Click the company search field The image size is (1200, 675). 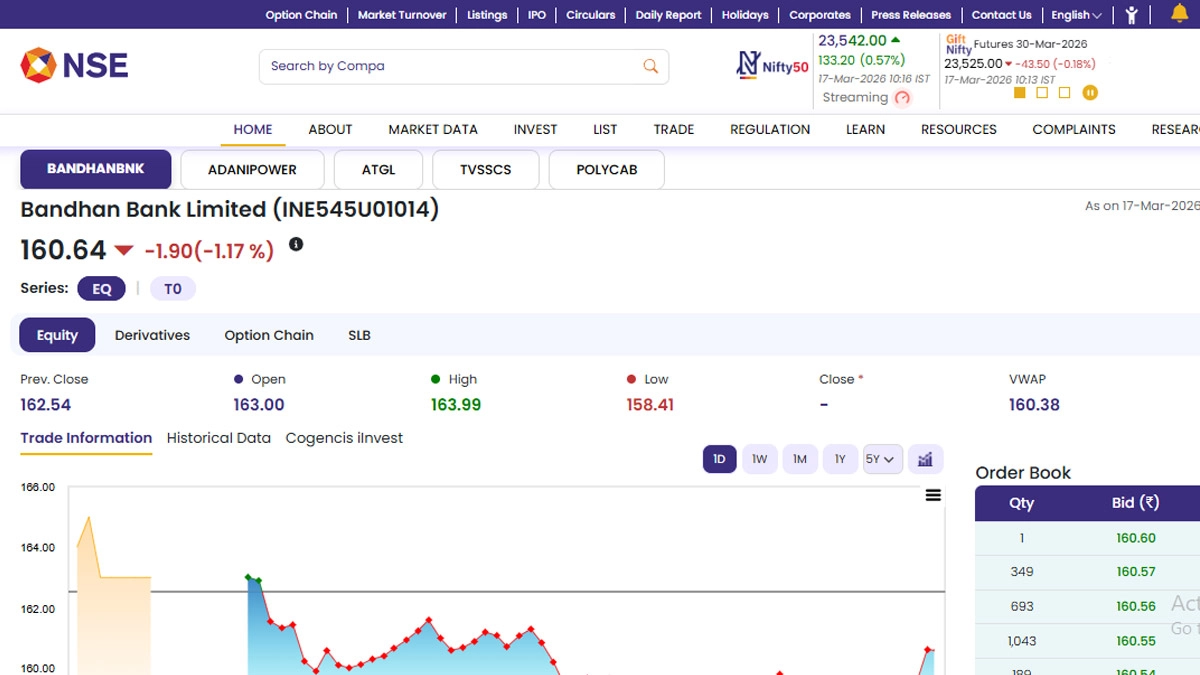click(x=450, y=66)
